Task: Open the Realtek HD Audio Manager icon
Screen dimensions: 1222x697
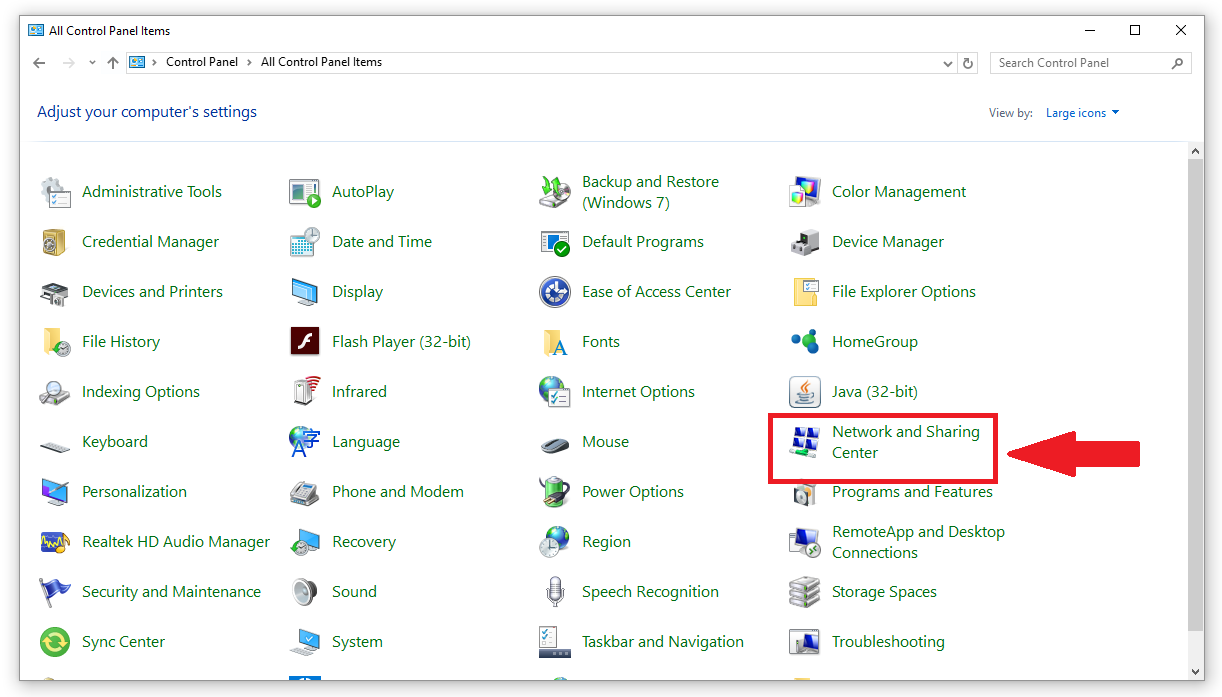Action: pos(55,542)
